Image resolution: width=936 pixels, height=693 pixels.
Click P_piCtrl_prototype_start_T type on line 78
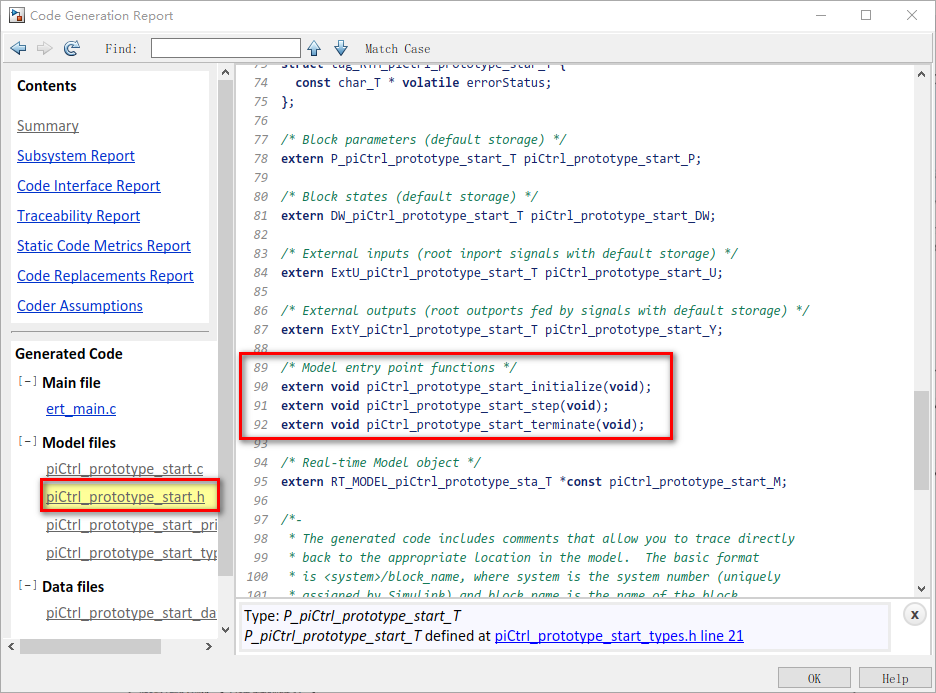click(423, 159)
